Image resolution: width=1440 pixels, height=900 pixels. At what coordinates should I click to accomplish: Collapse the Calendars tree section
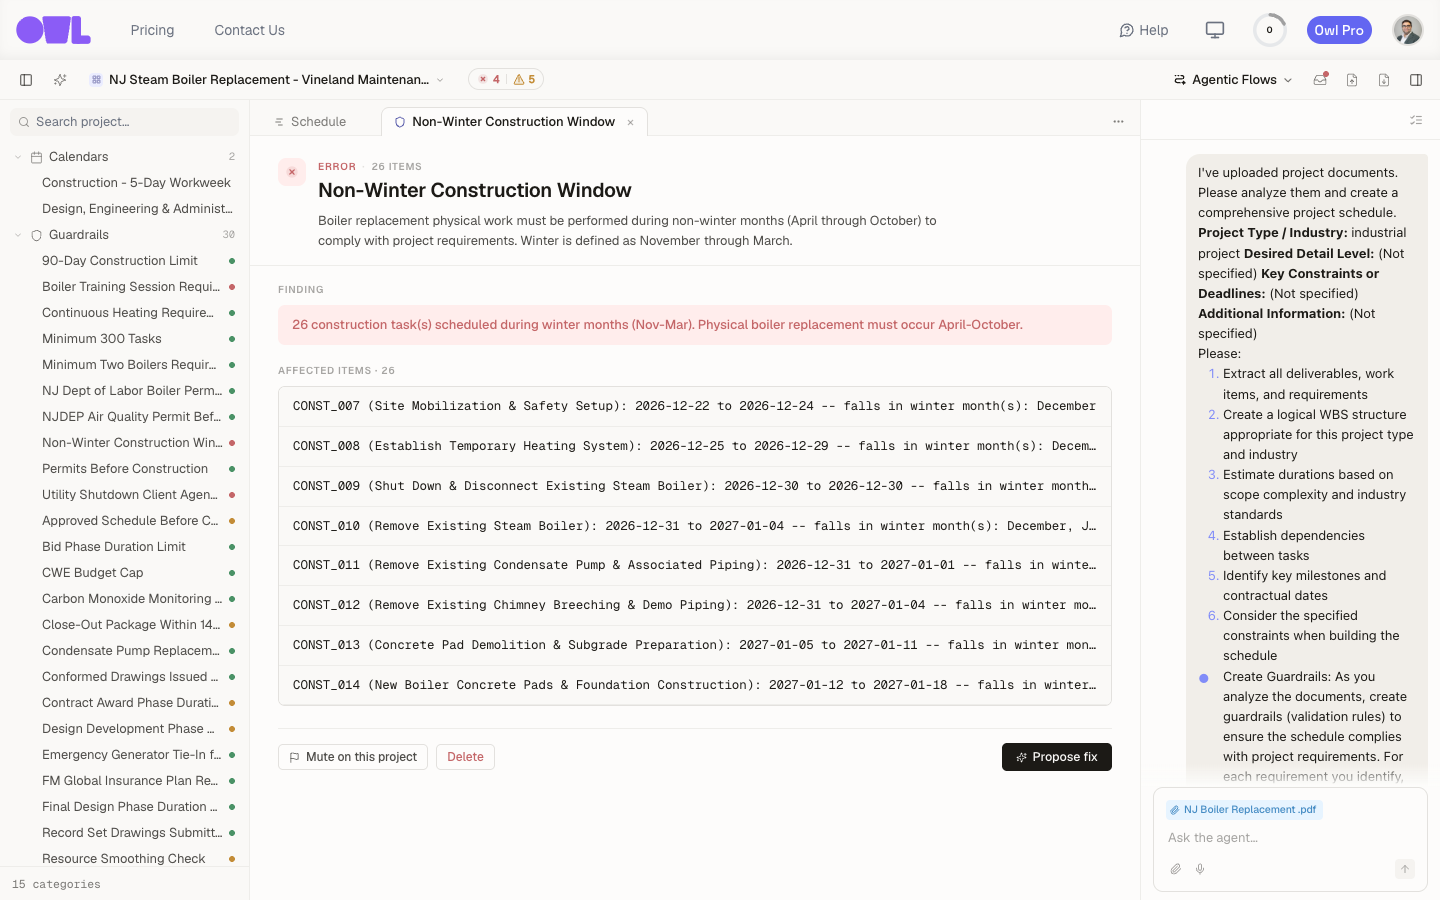coord(18,157)
